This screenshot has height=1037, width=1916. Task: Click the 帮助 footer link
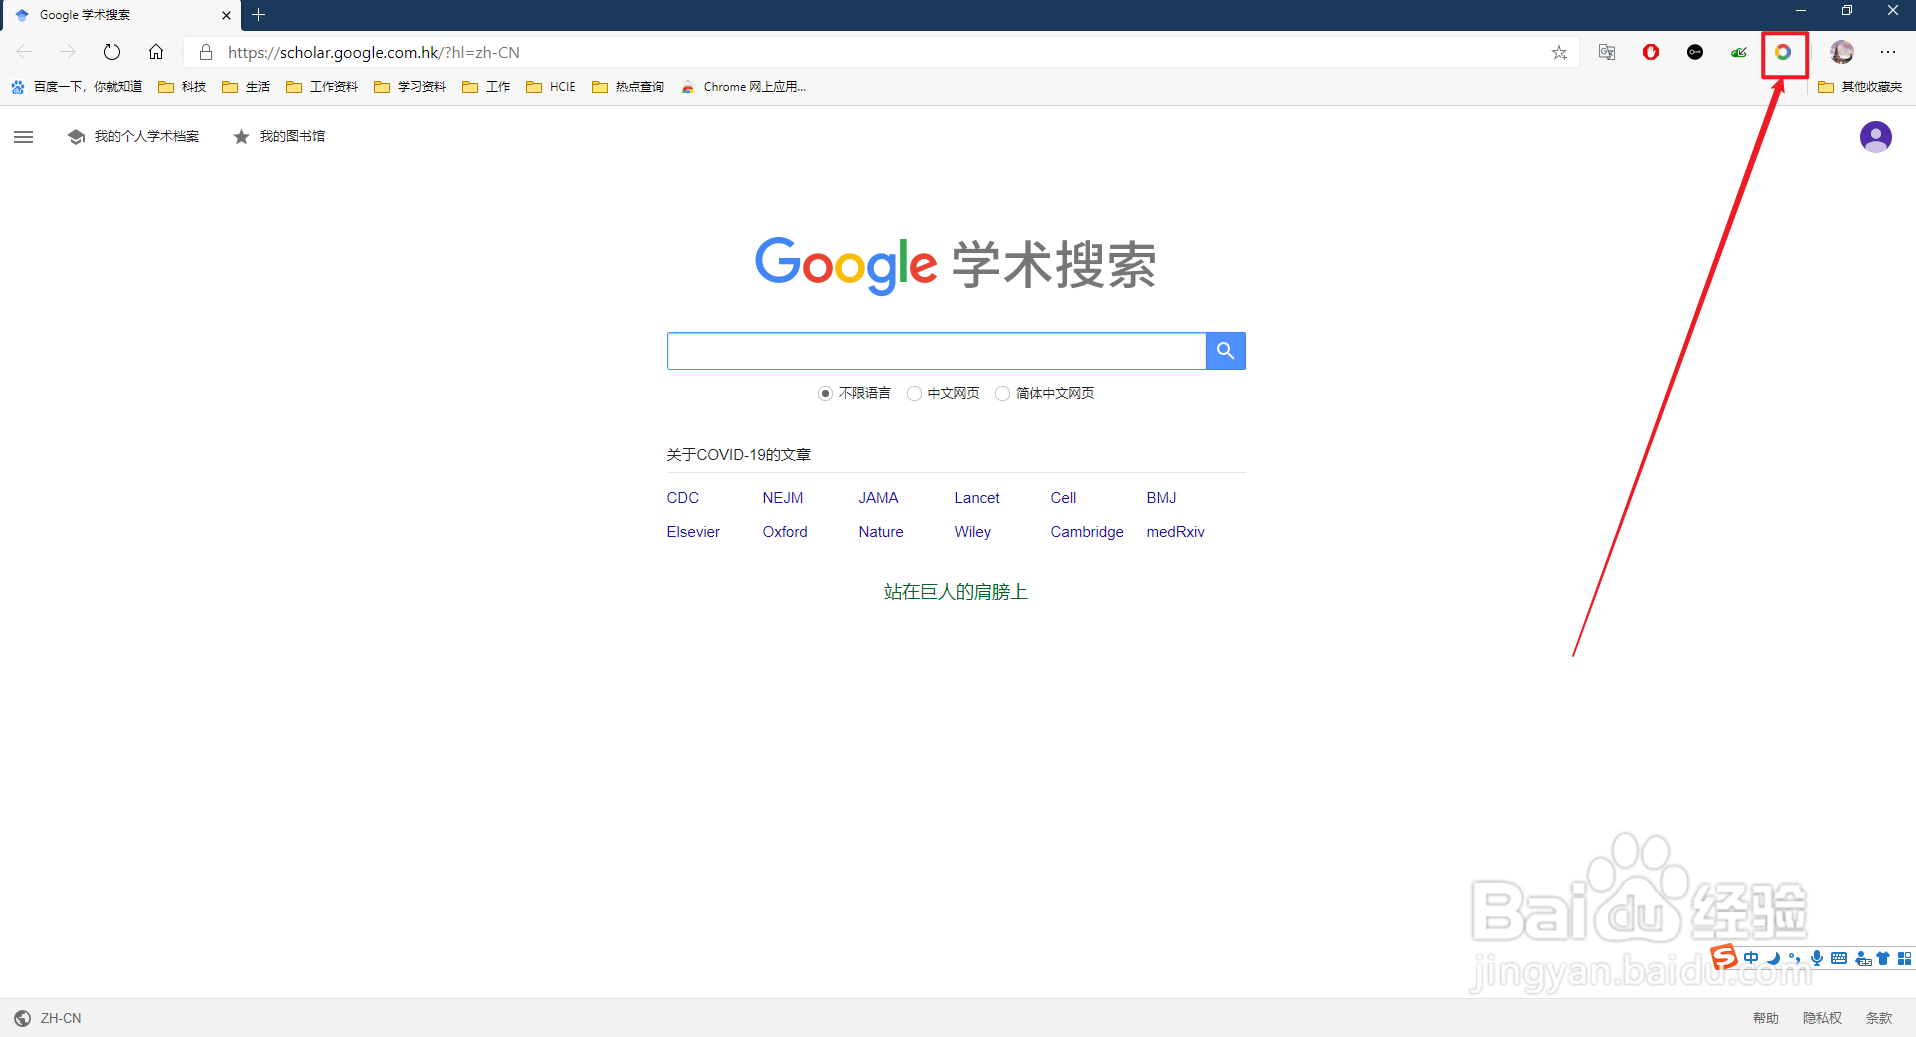click(x=1766, y=1018)
